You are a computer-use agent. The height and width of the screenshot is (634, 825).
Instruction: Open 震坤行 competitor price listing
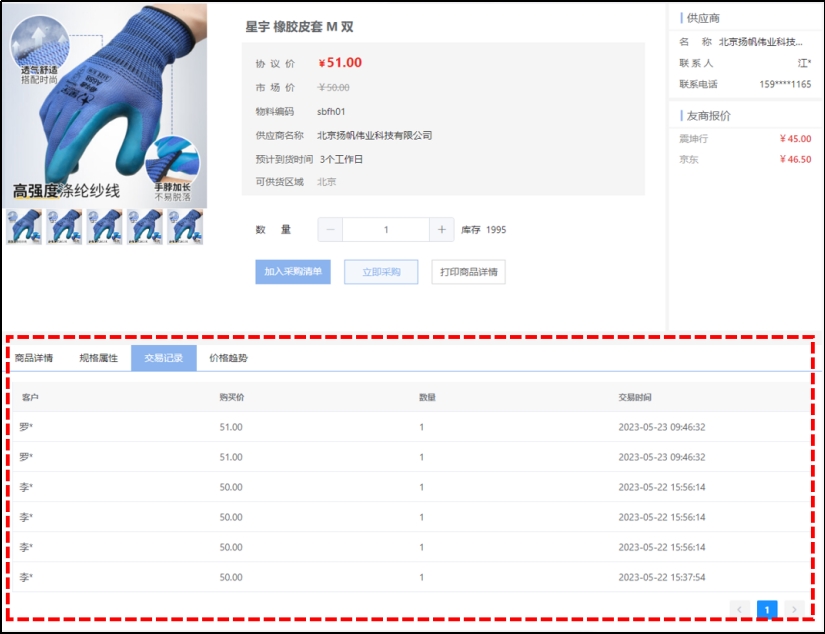[x=694, y=139]
